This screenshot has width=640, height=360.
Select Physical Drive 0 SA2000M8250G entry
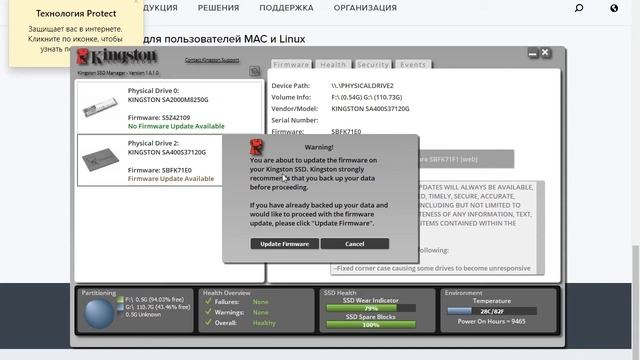click(170, 108)
